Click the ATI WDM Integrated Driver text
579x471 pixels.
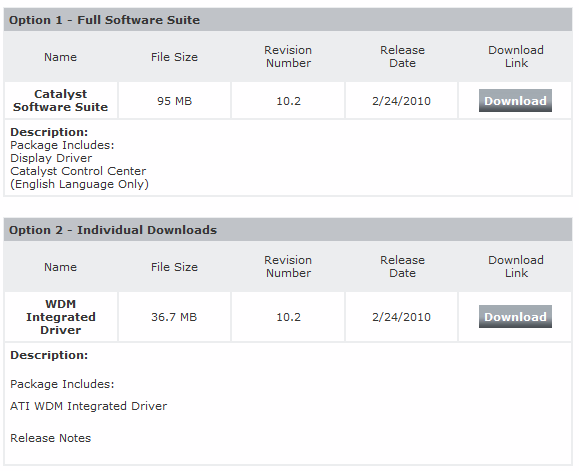point(89,406)
